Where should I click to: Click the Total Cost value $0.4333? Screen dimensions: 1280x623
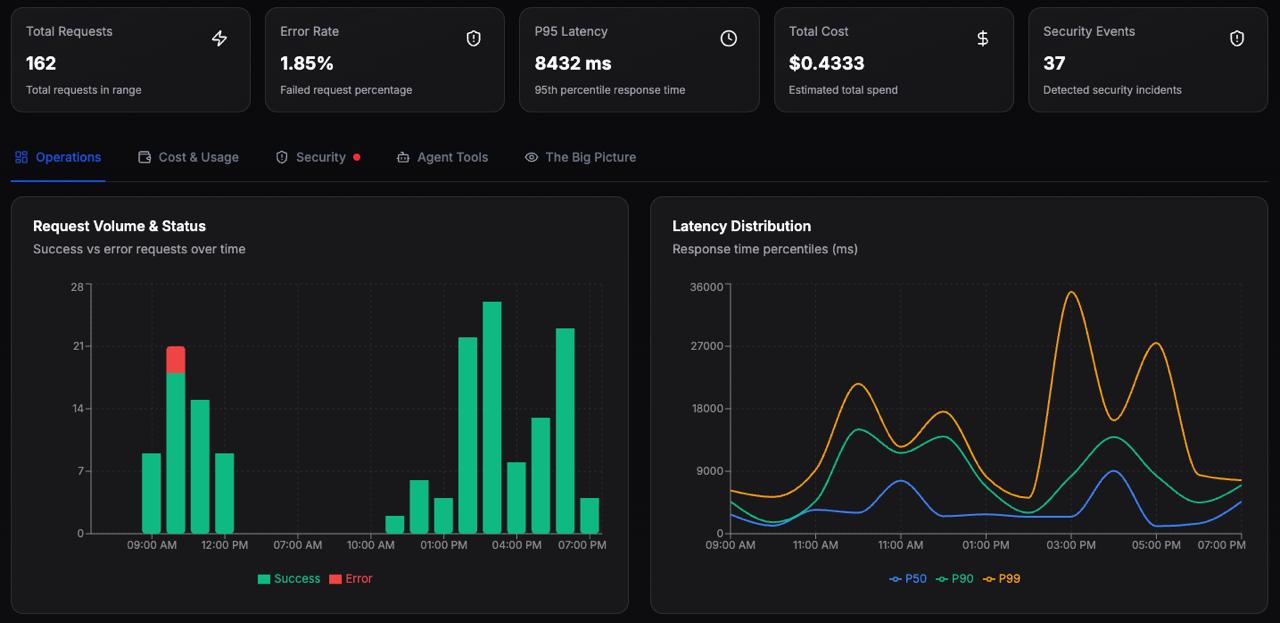(826, 63)
